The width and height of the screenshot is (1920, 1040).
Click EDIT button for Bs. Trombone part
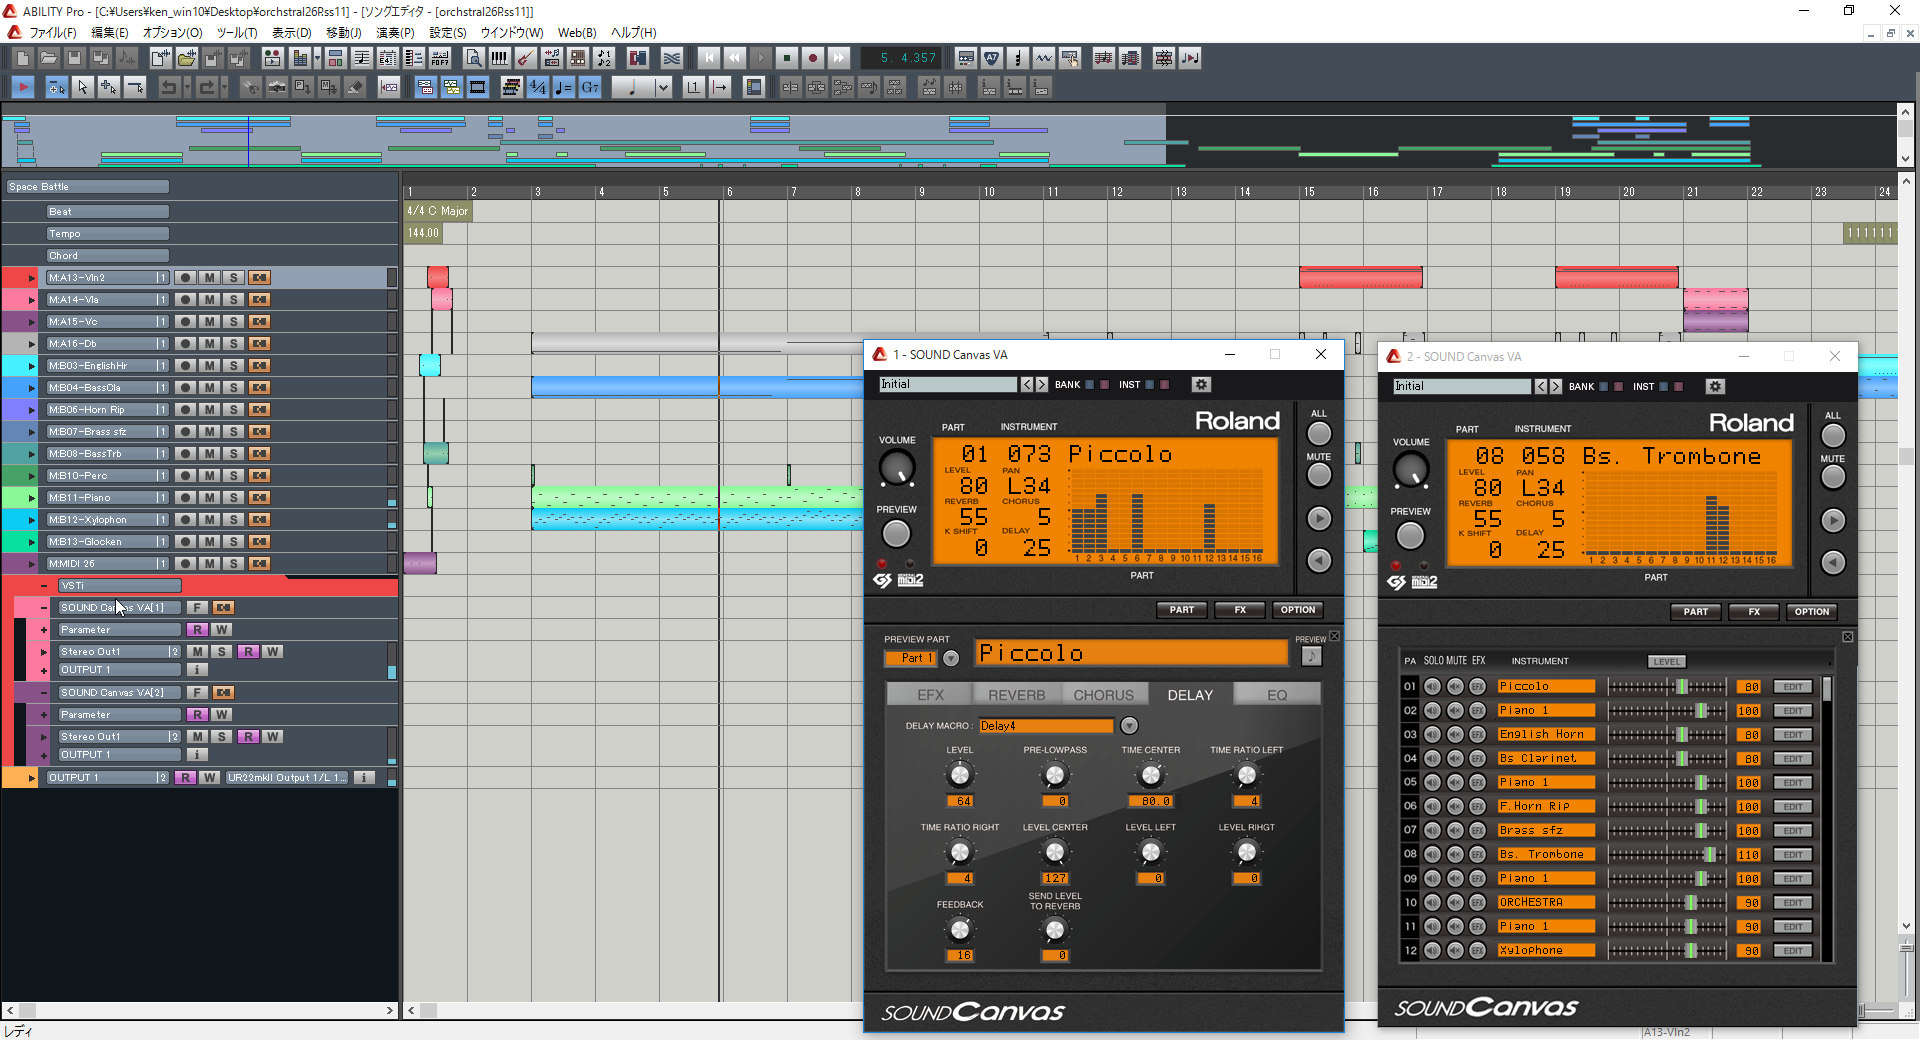(x=1793, y=855)
